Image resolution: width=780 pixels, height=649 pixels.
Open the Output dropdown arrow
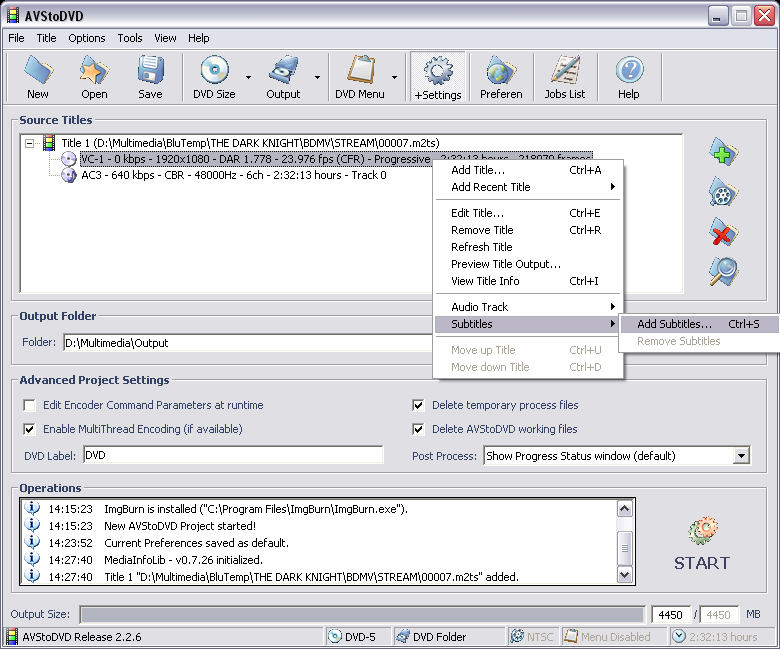317,77
